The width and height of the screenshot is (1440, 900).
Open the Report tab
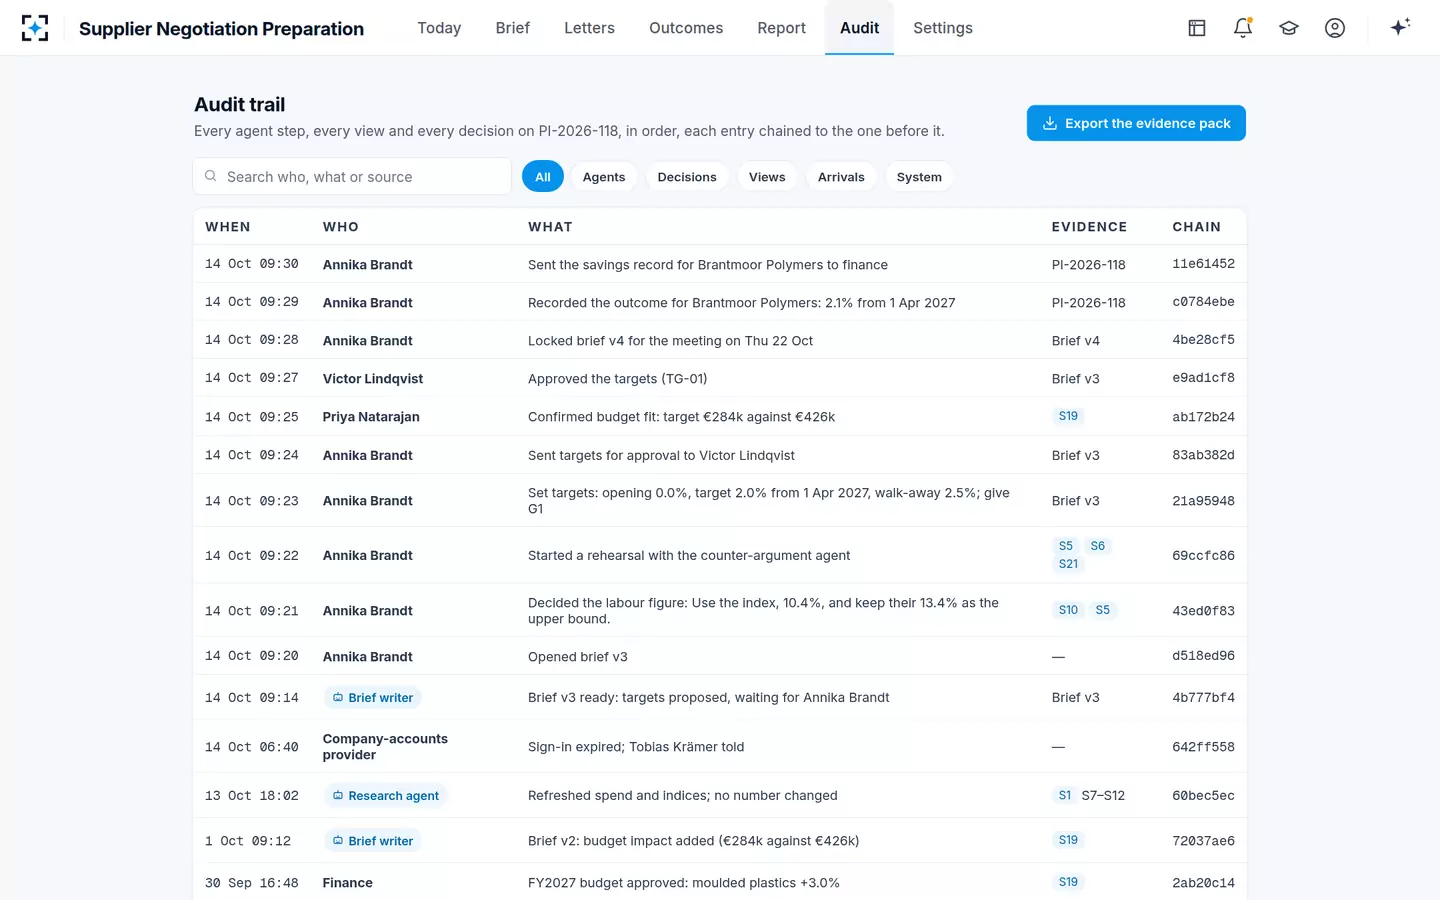[x=781, y=28]
